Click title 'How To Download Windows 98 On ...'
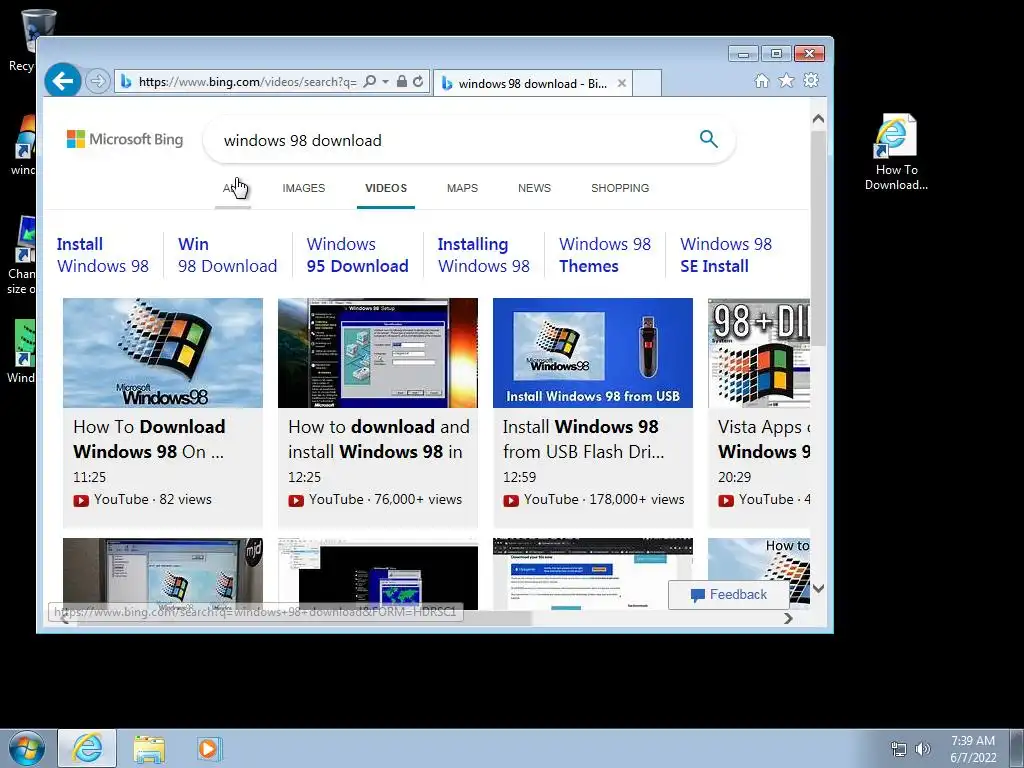 149,439
